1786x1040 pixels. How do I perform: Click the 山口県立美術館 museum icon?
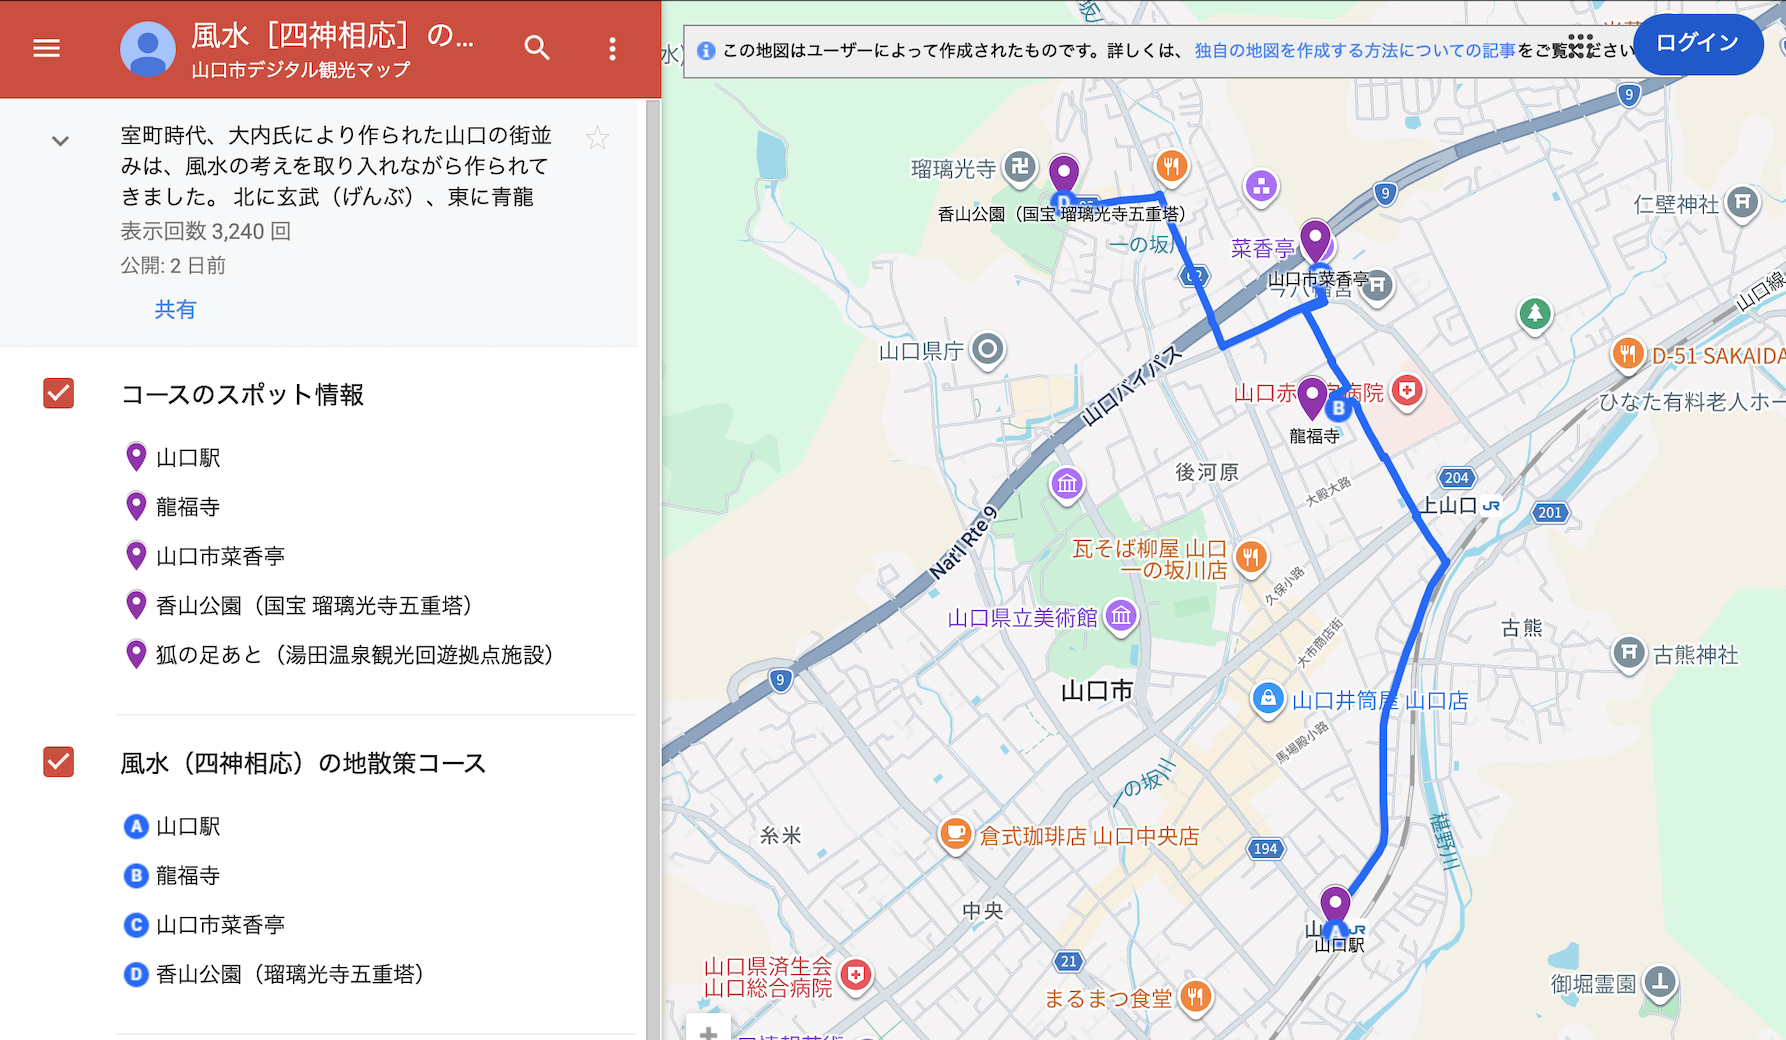coord(1121,617)
